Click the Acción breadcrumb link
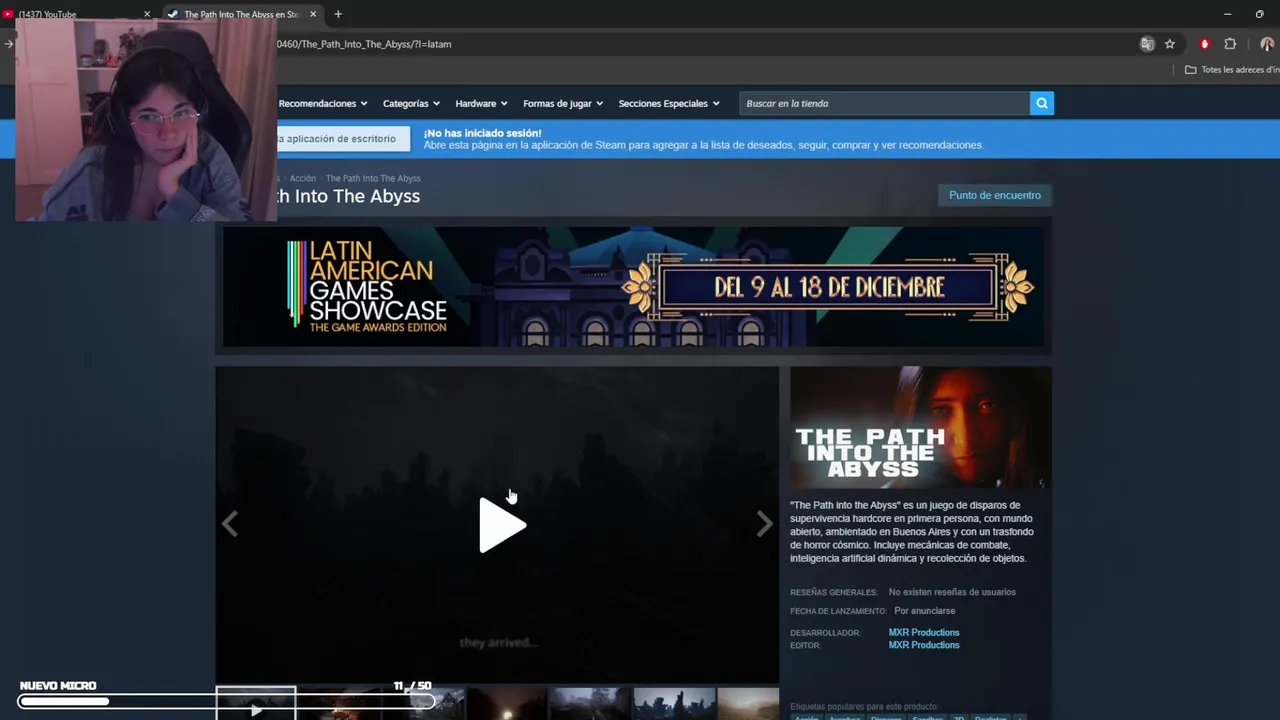Viewport: 1280px width, 720px height. 303,179
